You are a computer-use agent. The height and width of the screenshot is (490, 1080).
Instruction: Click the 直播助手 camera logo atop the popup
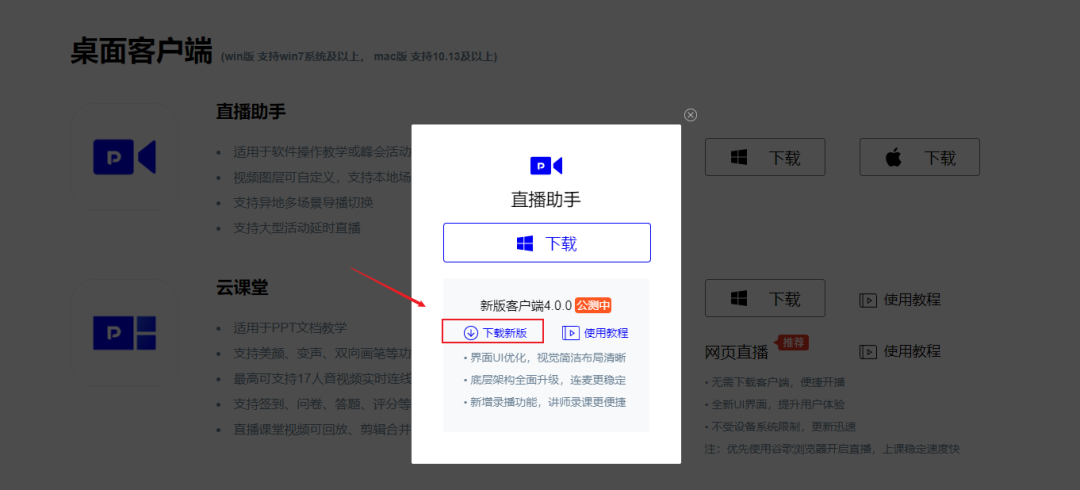click(x=546, y=165)
